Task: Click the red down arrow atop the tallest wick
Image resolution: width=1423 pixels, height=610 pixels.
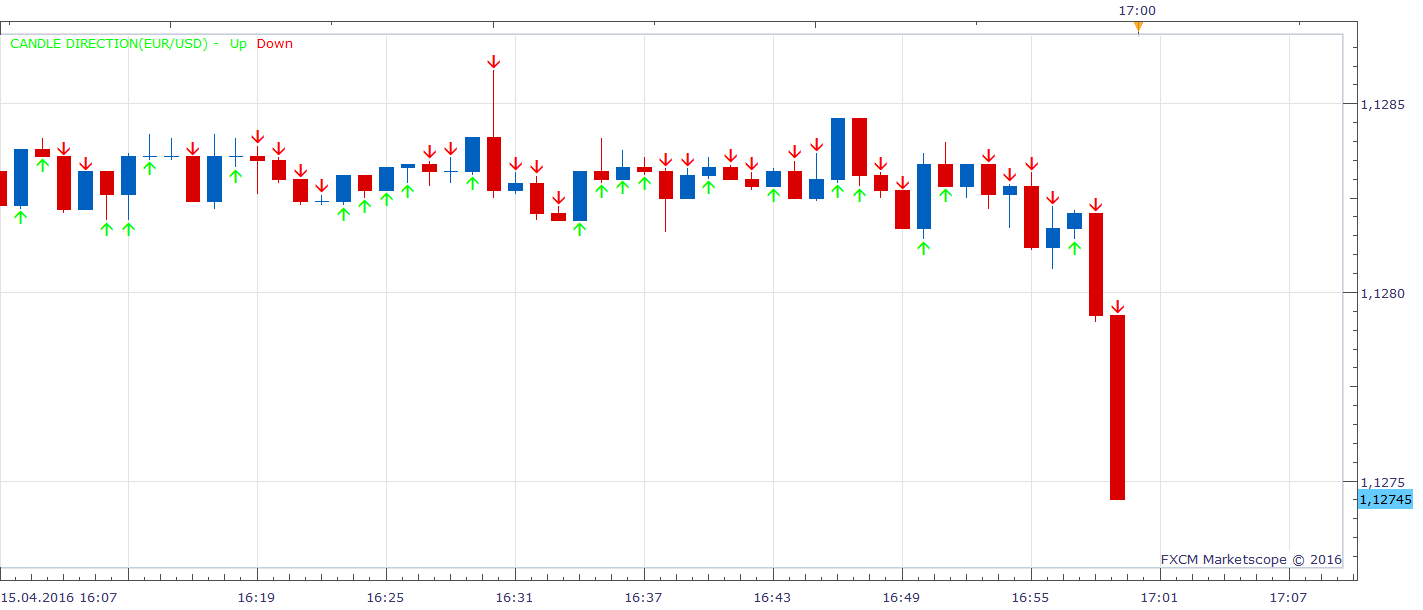Action: (494, 62)
